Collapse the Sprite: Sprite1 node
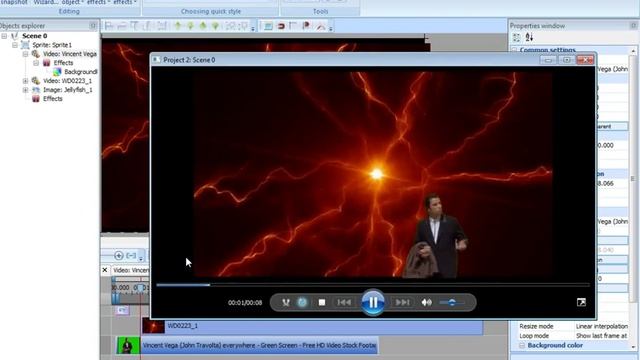640x360 pixels. [15, 45]
